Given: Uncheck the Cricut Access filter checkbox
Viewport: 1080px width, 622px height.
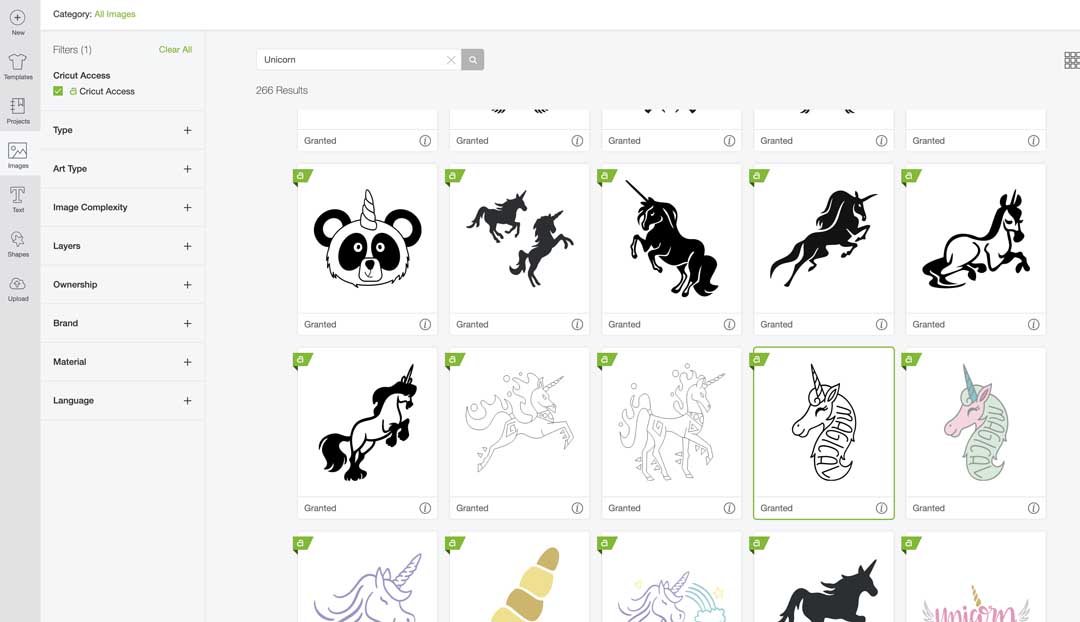Looking at the screenshot, I should coord(58,91).
